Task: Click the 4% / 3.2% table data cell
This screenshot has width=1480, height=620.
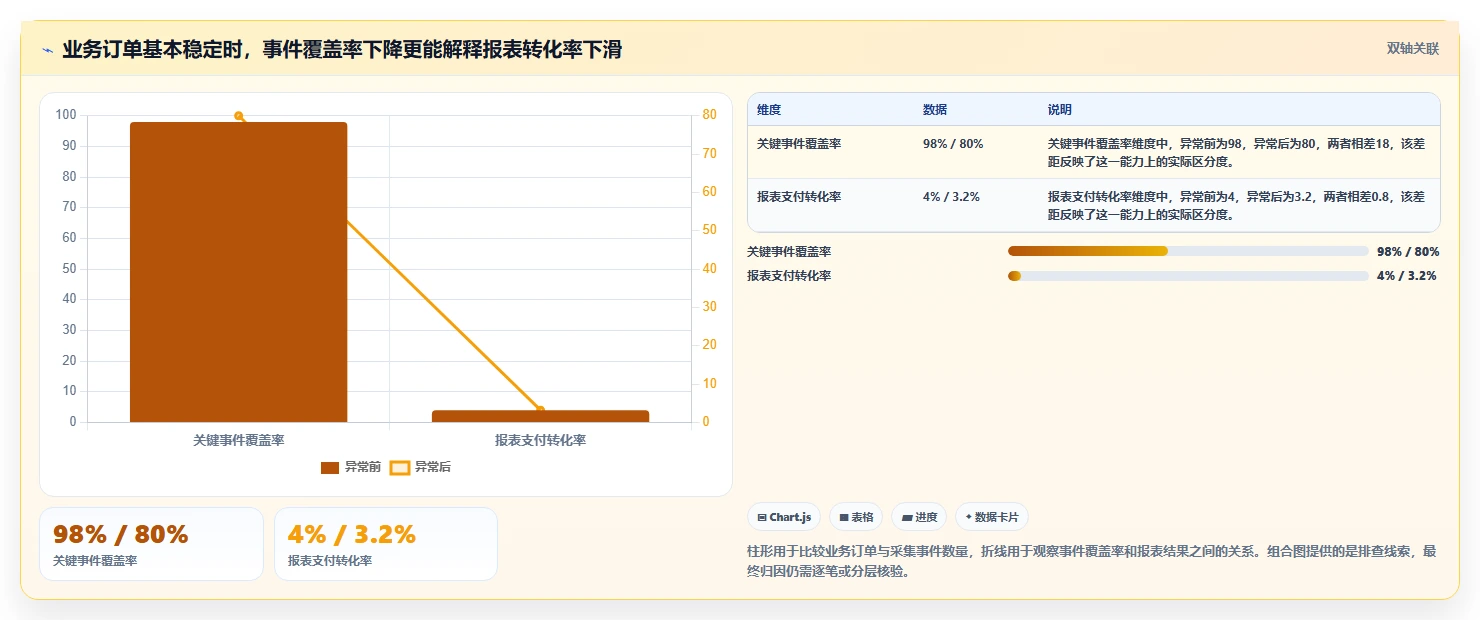Action: (951, 197)
